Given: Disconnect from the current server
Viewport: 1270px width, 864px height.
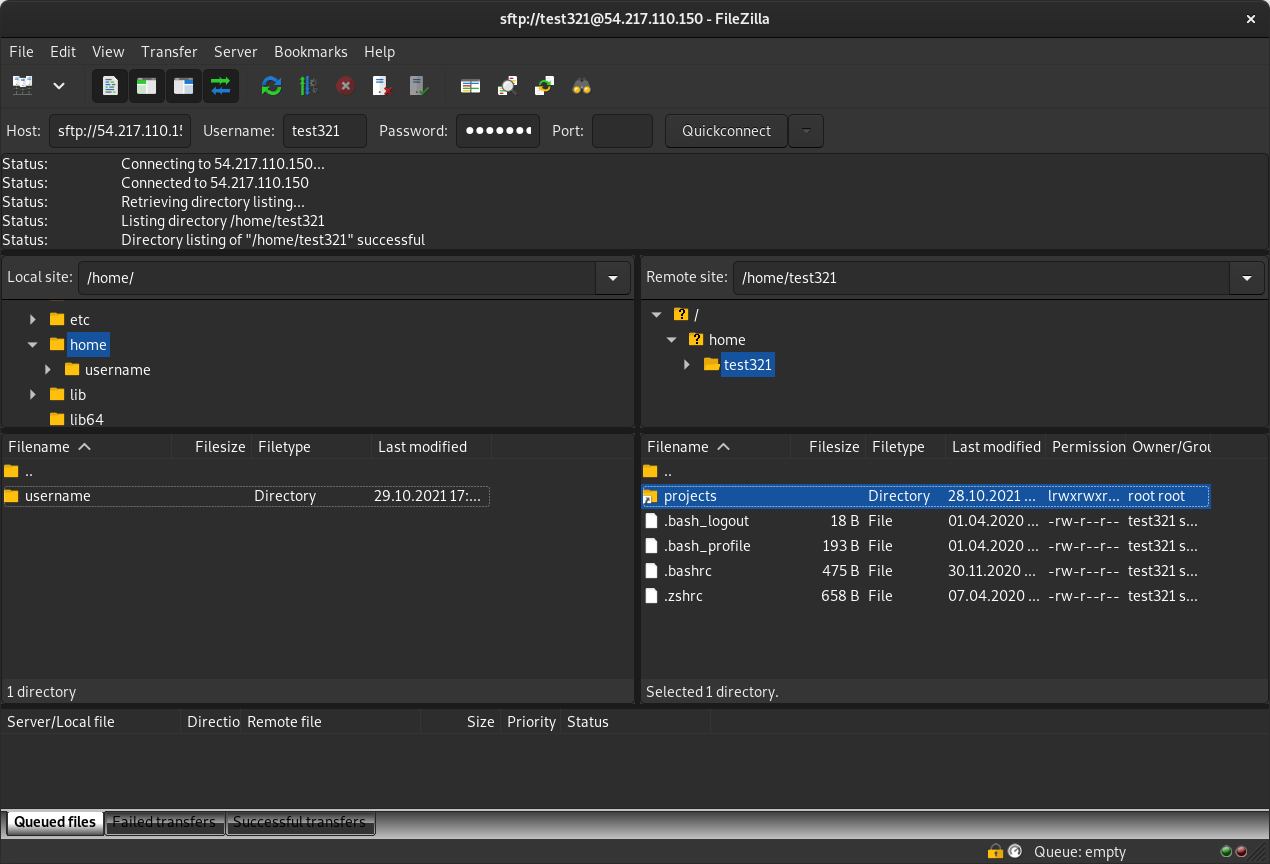Looking at the screenshot, I should 382,86.
